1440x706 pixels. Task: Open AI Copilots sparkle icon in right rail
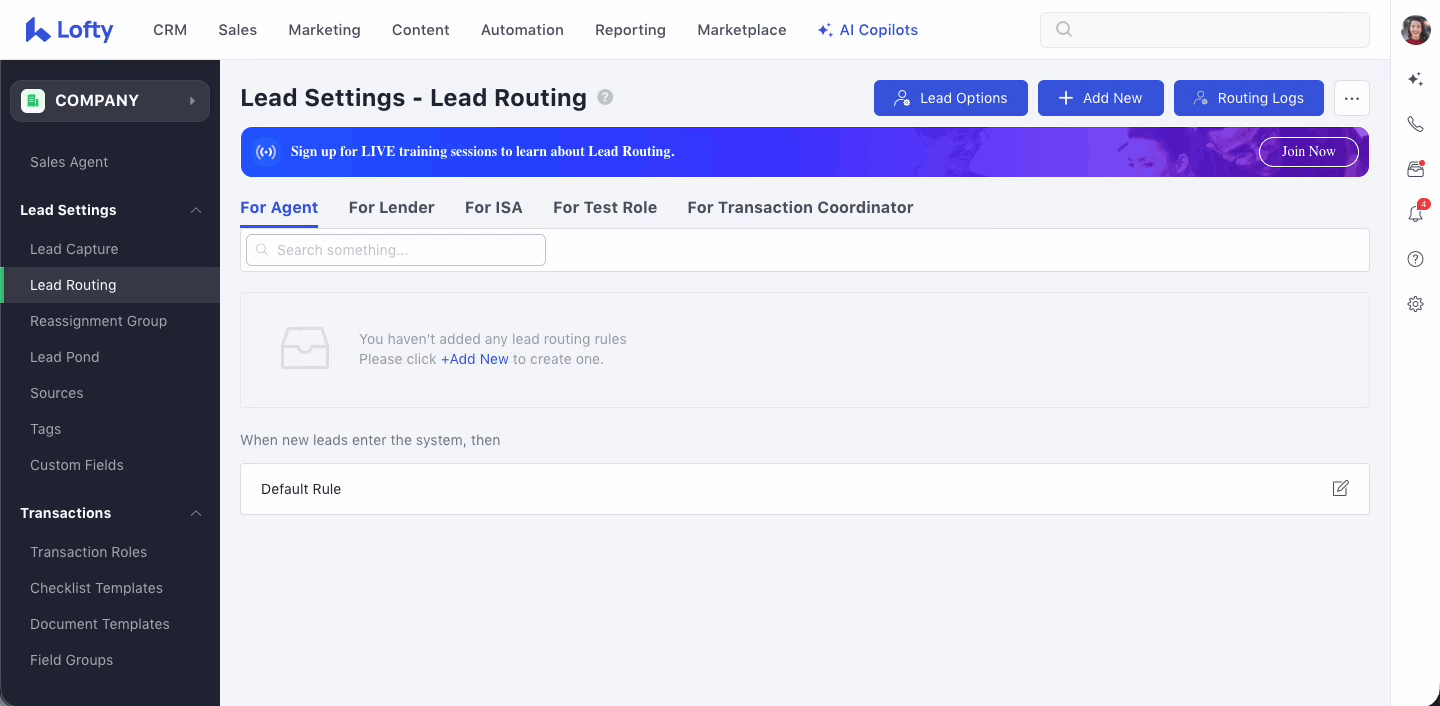1415,79
